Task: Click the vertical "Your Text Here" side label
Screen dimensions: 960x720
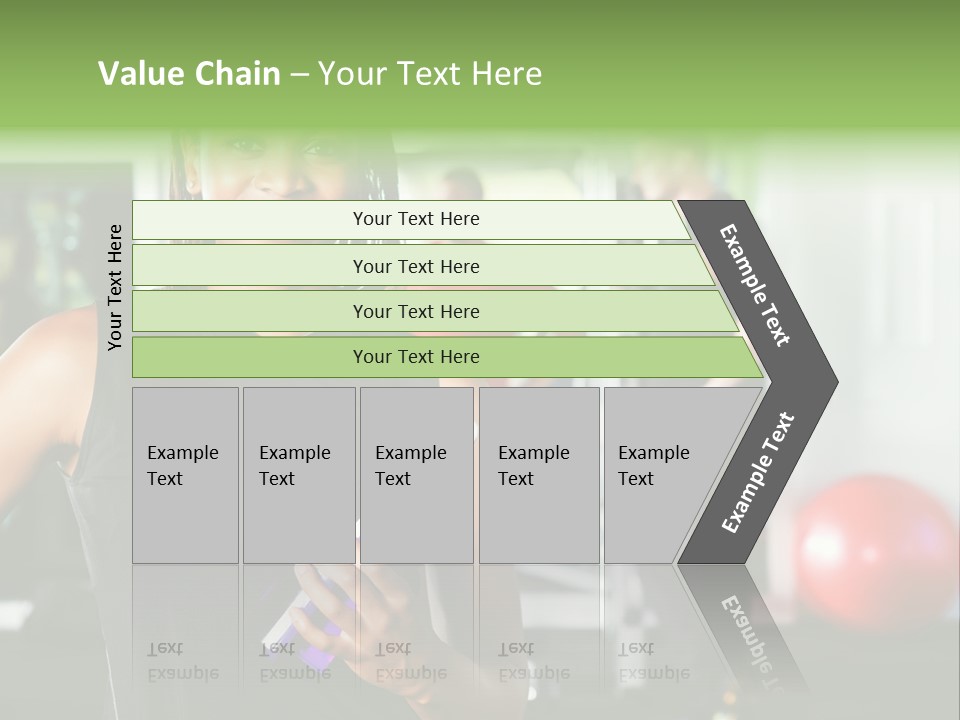Action: pos(116,287)
